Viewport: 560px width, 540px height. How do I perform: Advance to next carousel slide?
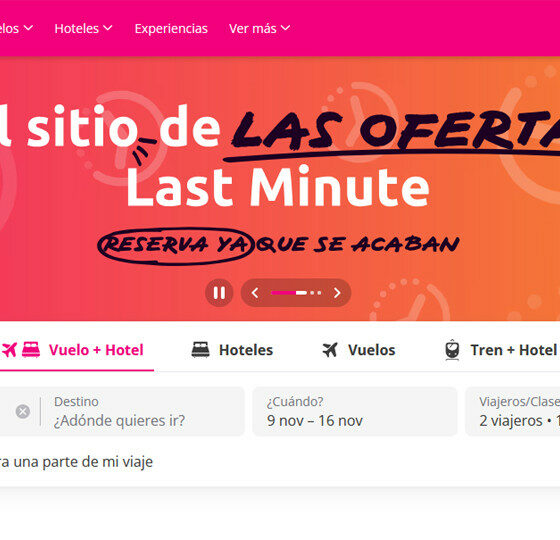[x=337, y=293]
